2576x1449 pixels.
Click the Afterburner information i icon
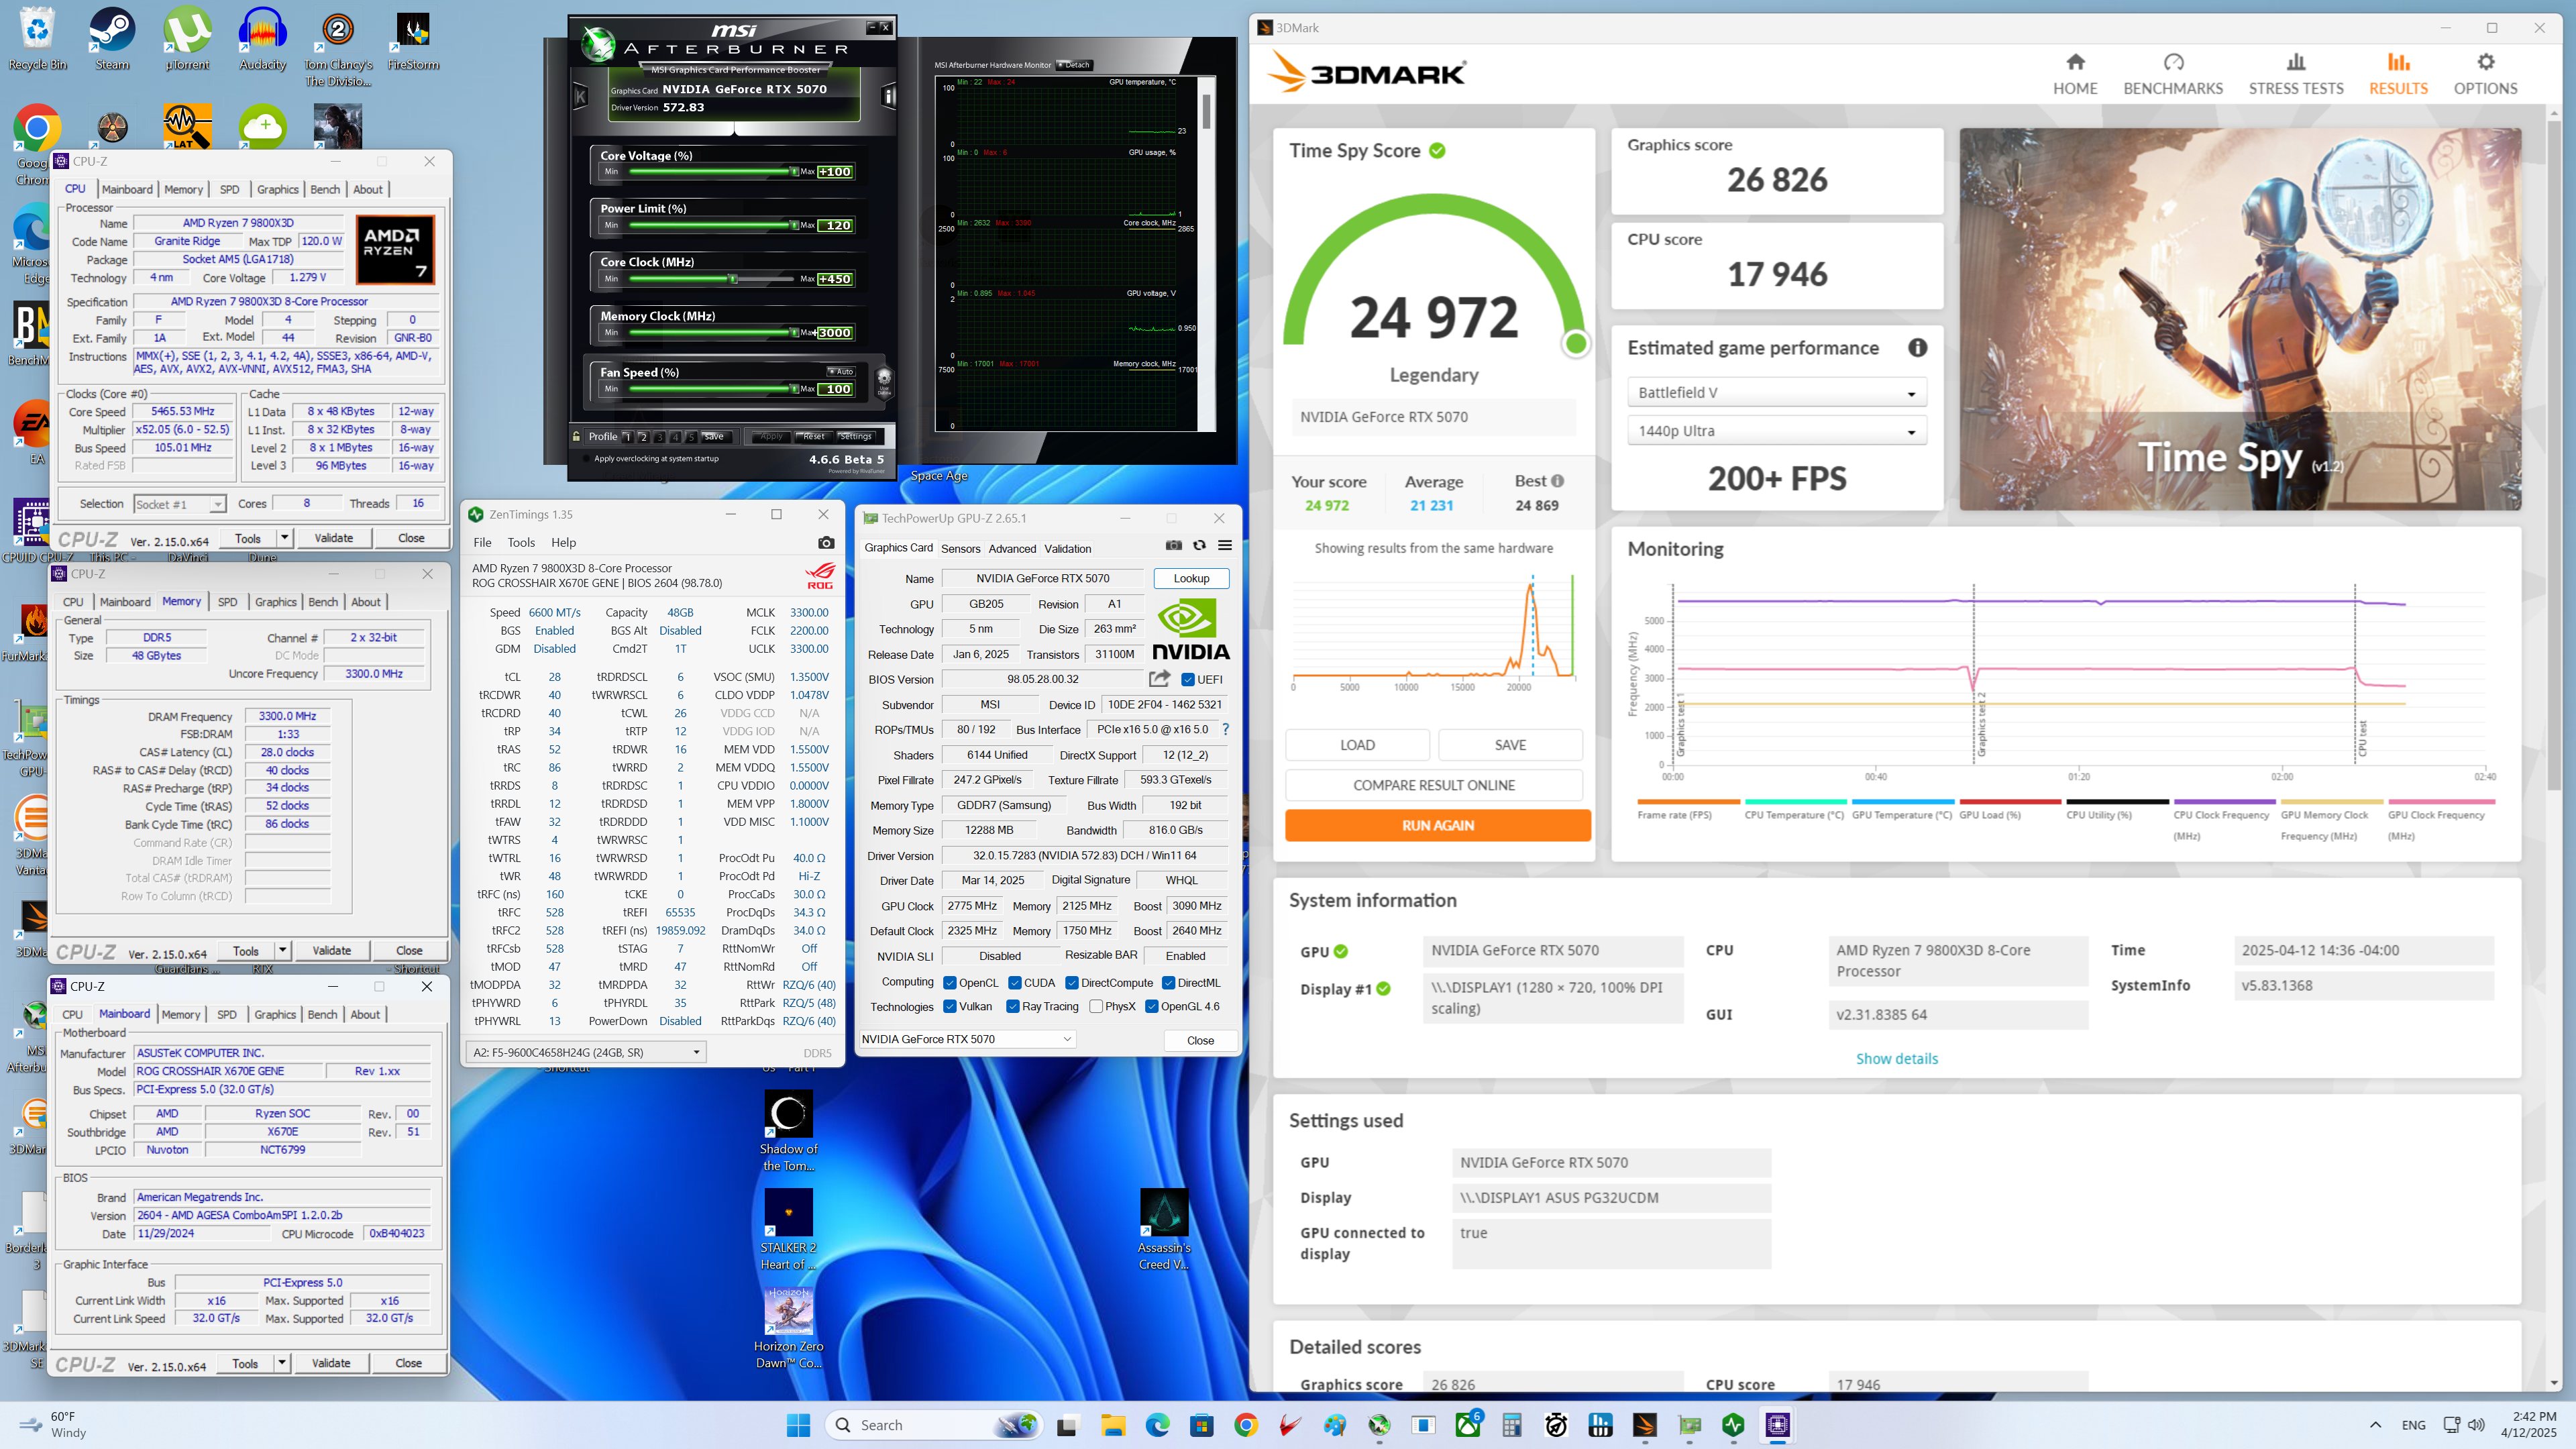click(x=888, y=97)
